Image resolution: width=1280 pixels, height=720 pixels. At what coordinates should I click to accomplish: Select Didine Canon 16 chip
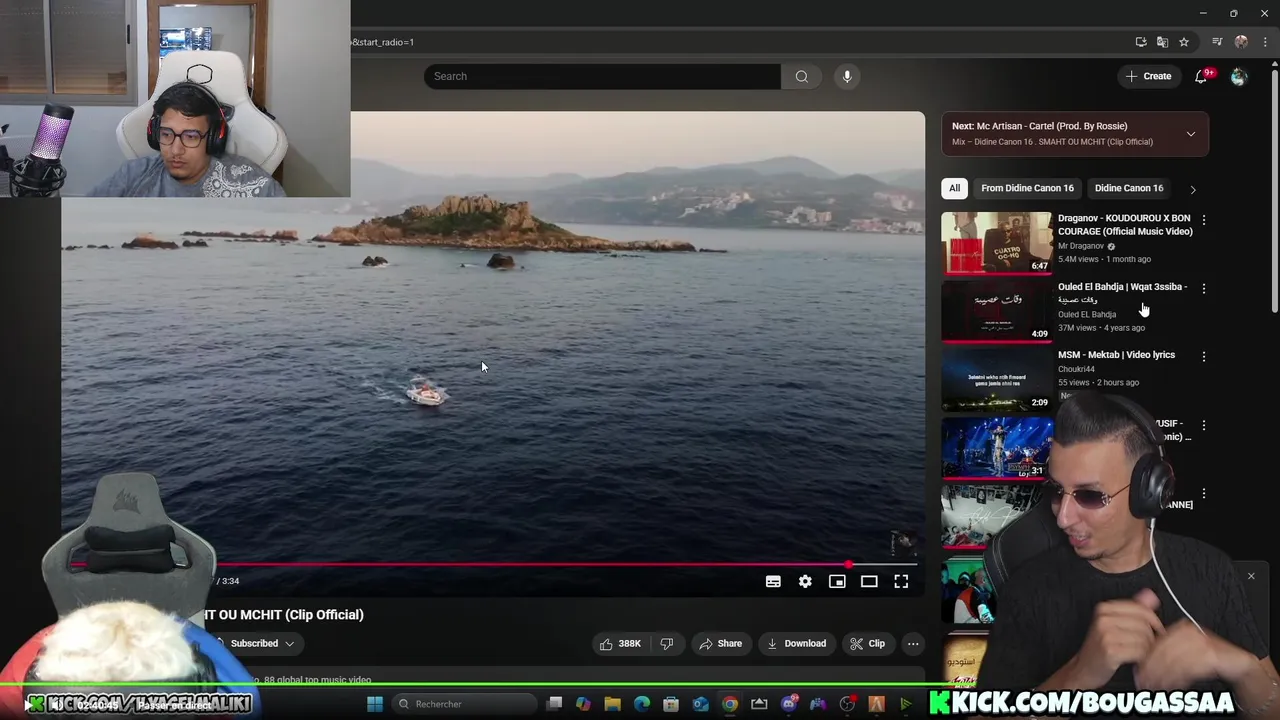1129,188
